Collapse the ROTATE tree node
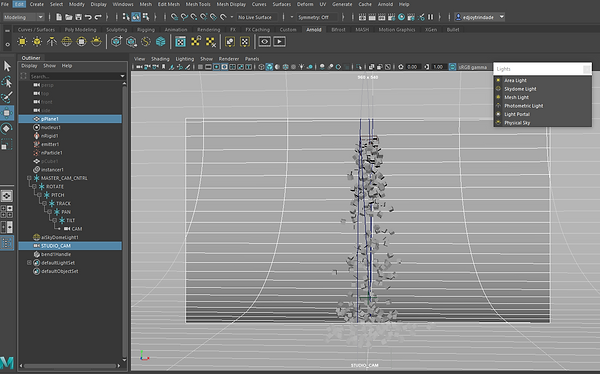This screenshot has width=600, height=374. 34,186
